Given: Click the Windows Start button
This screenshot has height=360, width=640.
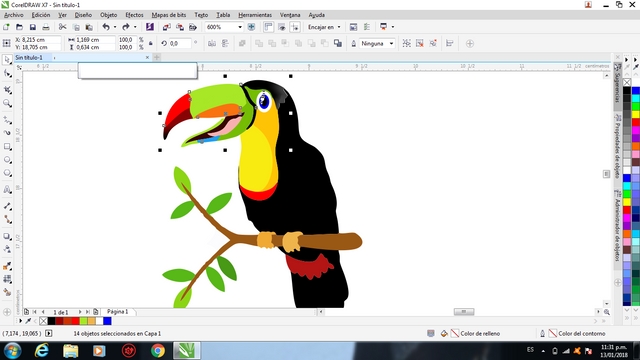Looking at the screenshot, I should point(12,351).
